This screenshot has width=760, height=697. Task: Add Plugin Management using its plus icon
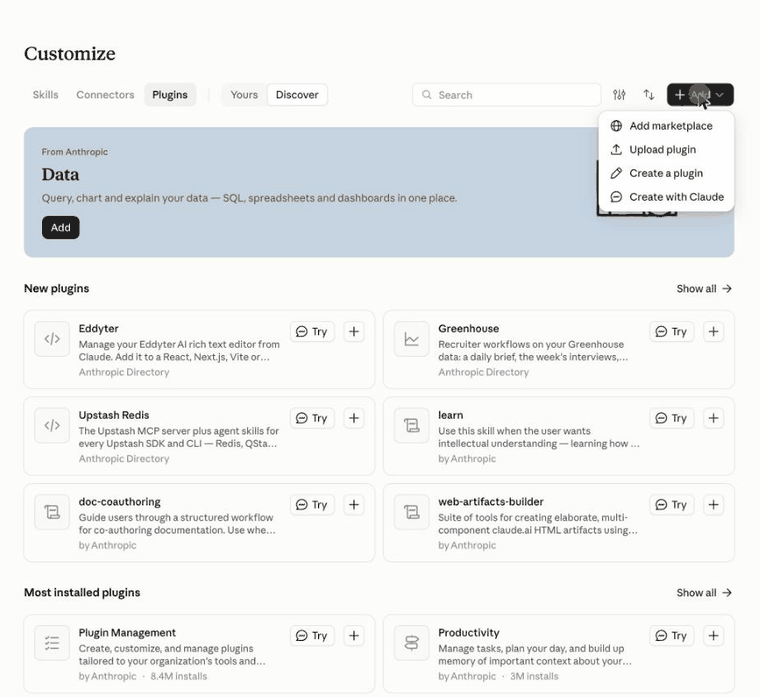coord(354,635)
